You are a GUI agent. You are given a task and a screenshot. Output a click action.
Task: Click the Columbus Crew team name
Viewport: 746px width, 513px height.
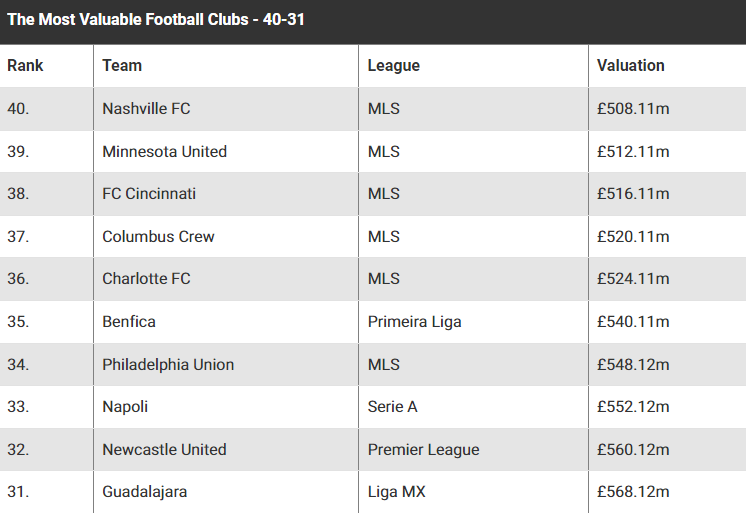(x=158, y=237)
